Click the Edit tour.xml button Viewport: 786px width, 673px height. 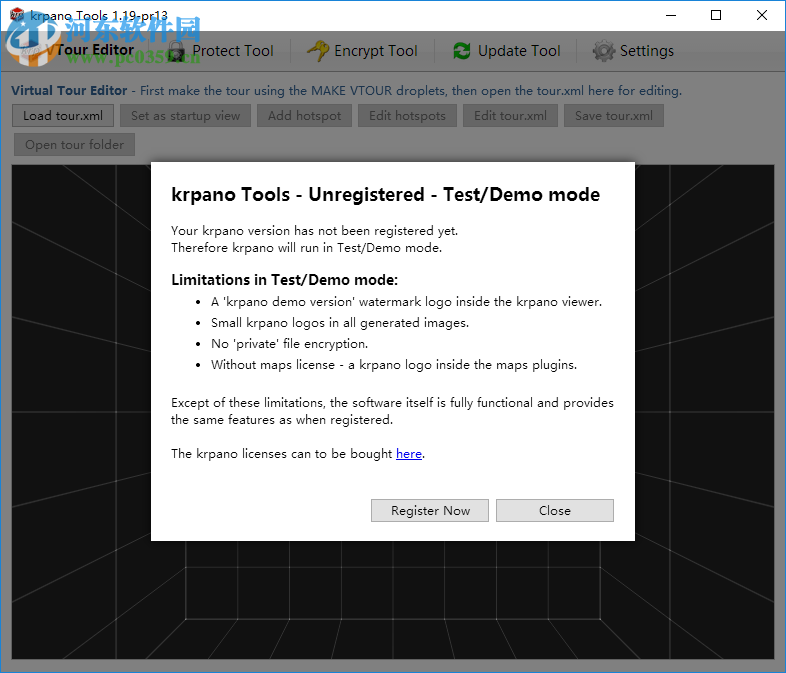[x=510, y=116]
